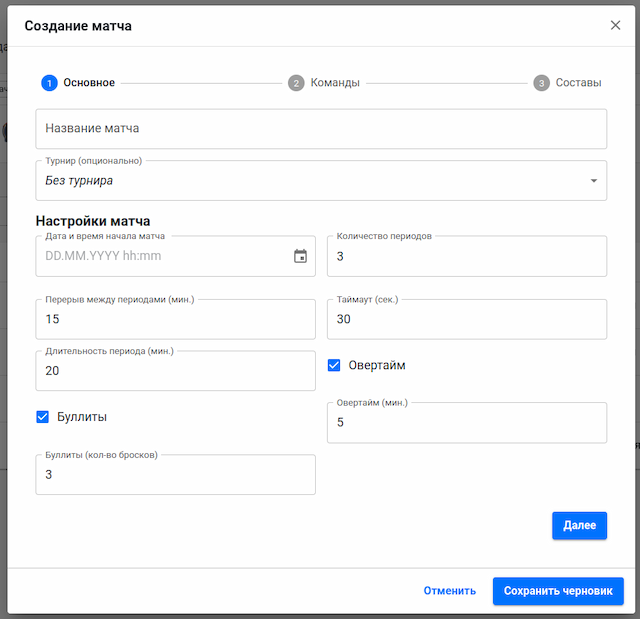Select the Количество периодов field
This screenshot has width=640, height=619.
pyautogui.click(x=466, y=257)
